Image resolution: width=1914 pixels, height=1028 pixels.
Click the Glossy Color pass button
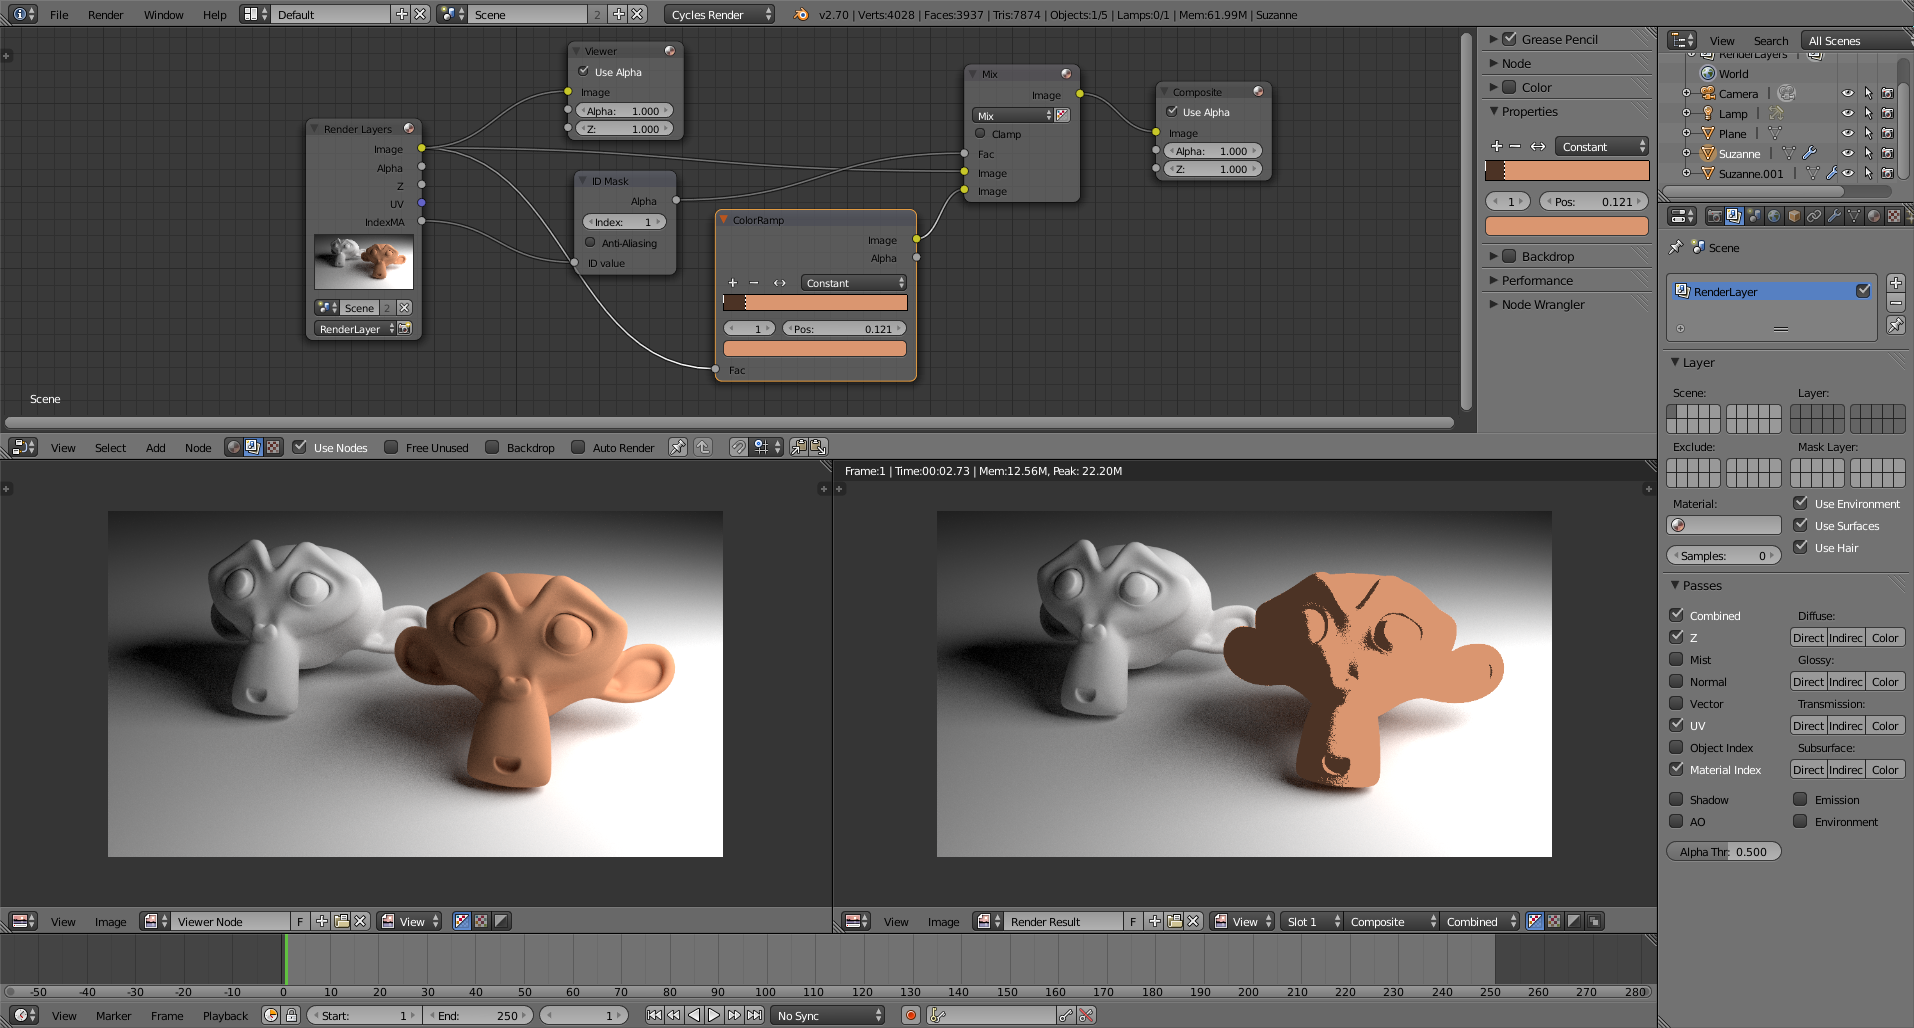1885,681
